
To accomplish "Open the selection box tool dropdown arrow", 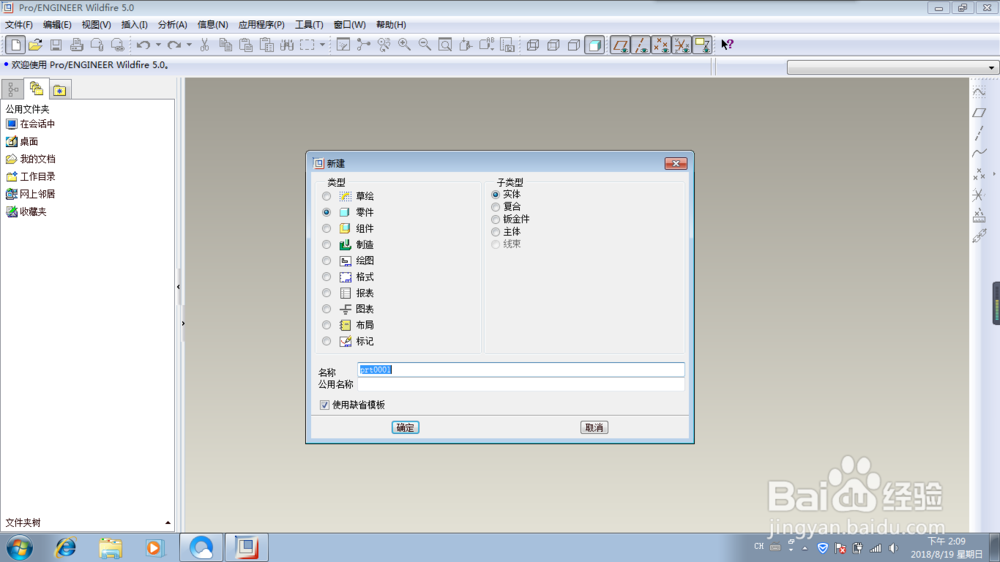I will (x=322, y=45).
